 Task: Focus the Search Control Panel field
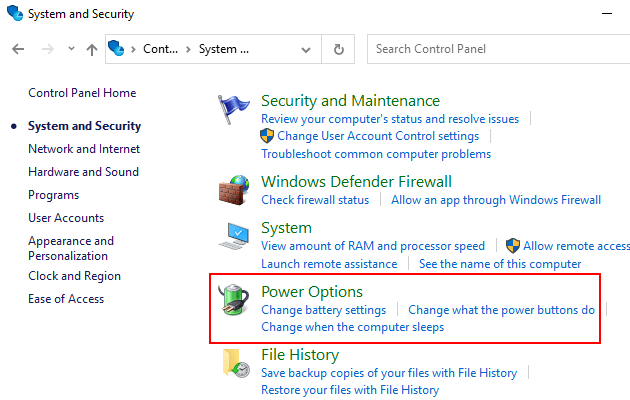coord(498,49)
